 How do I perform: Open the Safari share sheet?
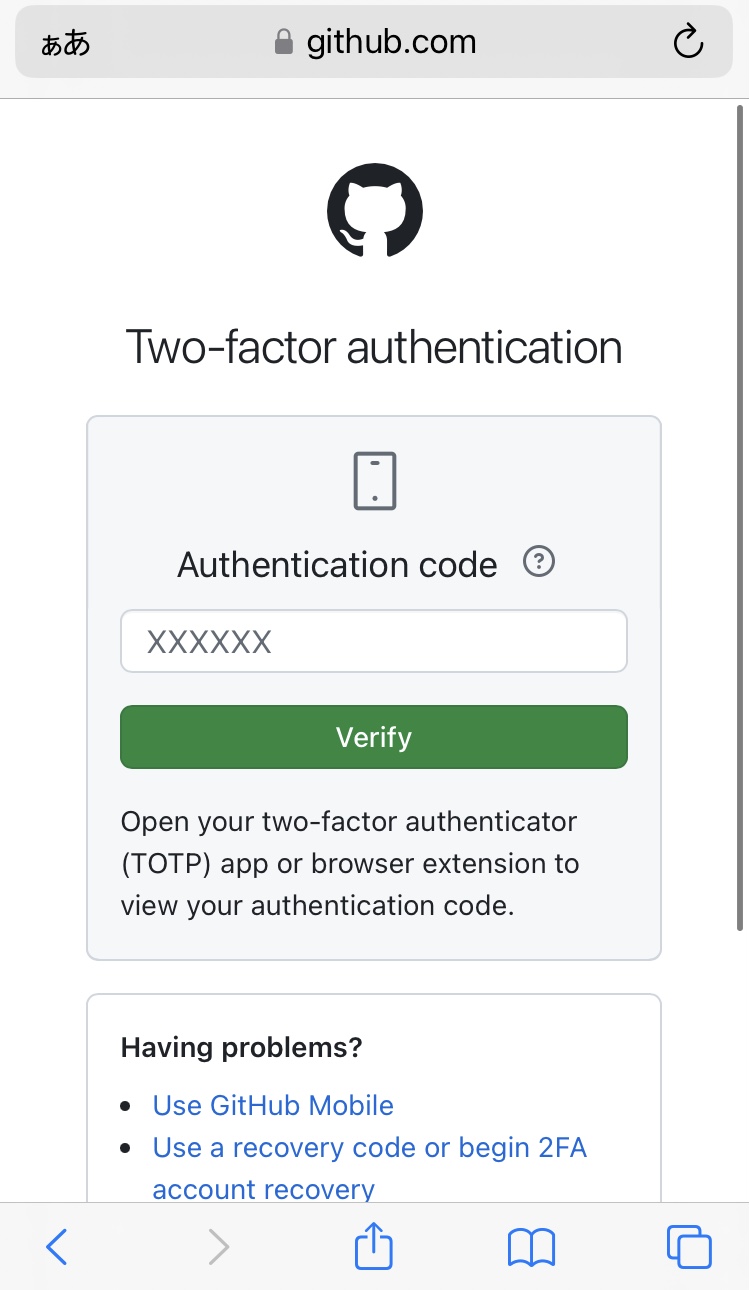[373, 1246]
